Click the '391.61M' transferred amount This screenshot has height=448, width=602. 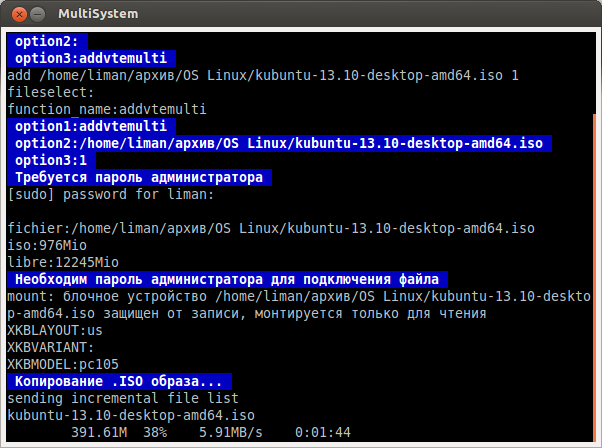coord(99,433)
